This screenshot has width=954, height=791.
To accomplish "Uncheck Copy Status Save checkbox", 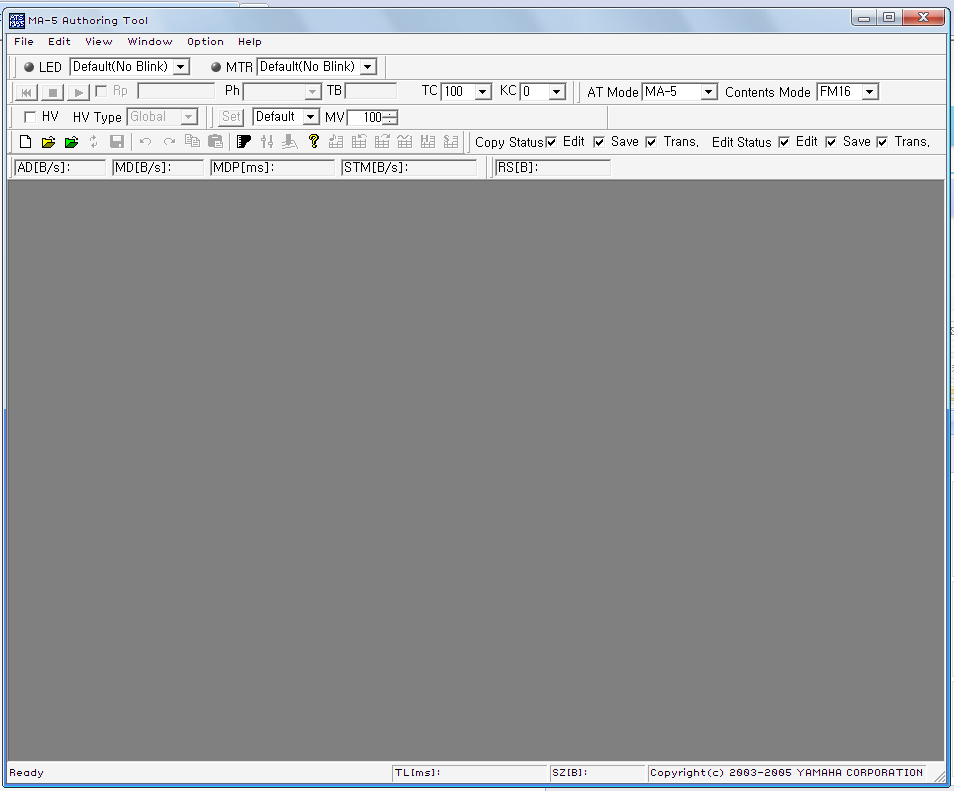I will click(599, 142).
